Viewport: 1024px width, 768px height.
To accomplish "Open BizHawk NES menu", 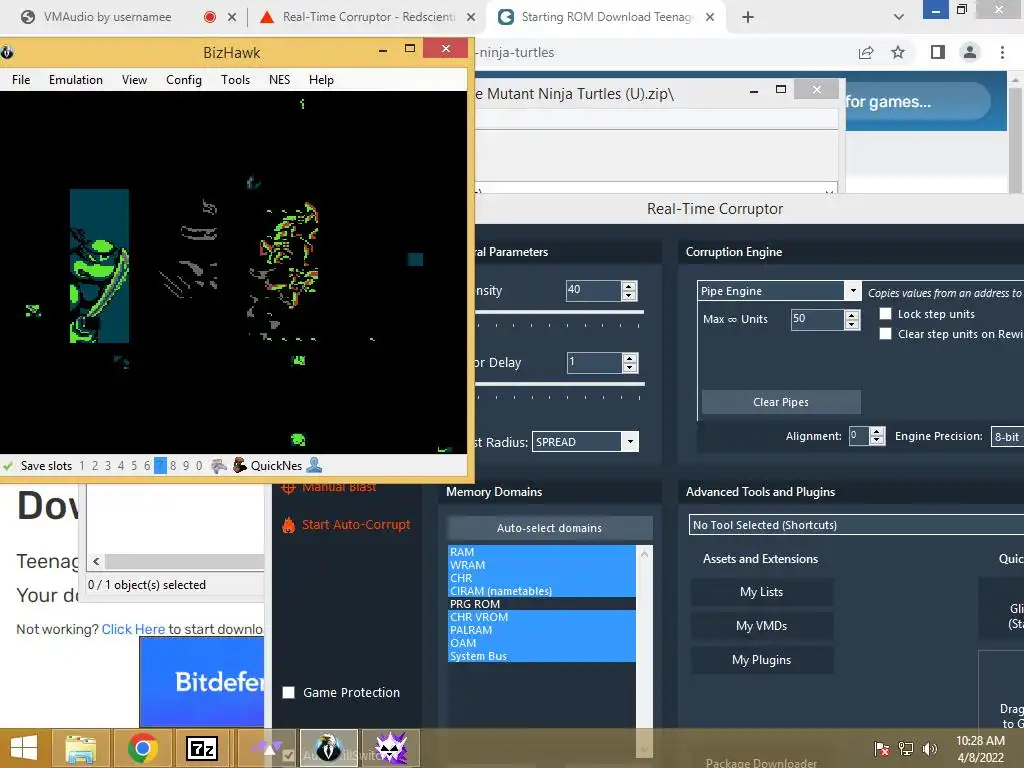I will [x=280, y=80].
